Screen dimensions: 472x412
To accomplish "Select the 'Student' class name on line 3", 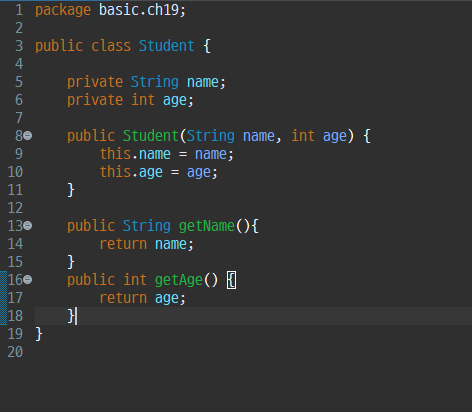I will (166, 46).
